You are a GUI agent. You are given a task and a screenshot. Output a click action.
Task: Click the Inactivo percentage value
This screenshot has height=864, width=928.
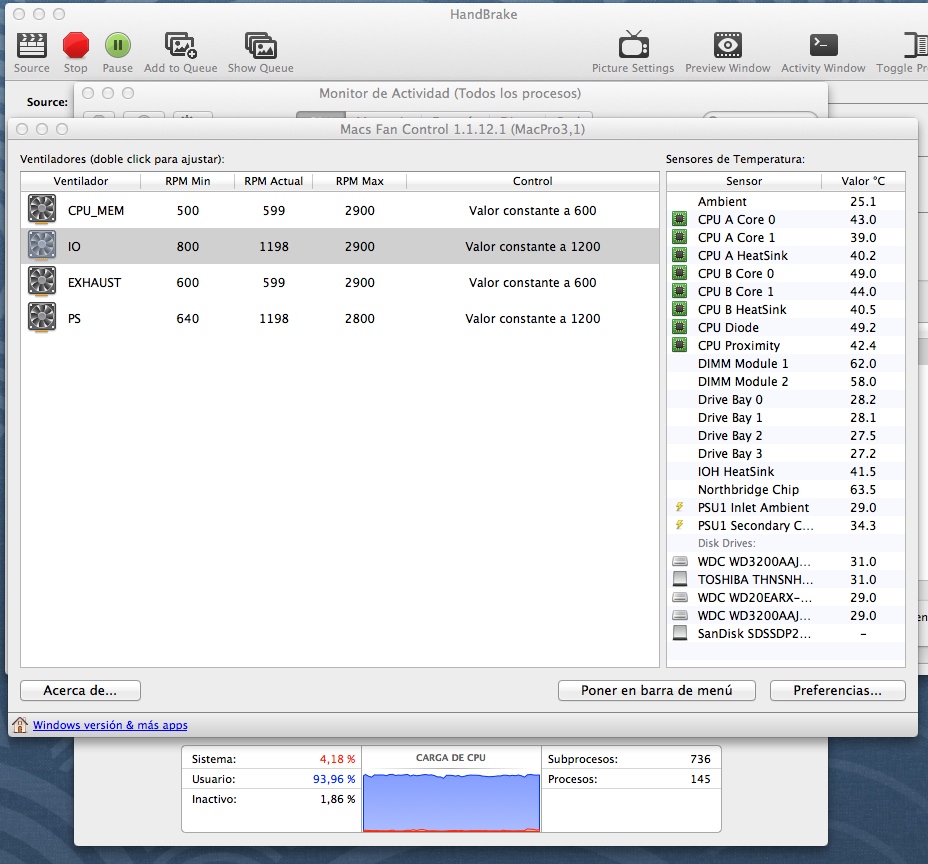[337, 799]
